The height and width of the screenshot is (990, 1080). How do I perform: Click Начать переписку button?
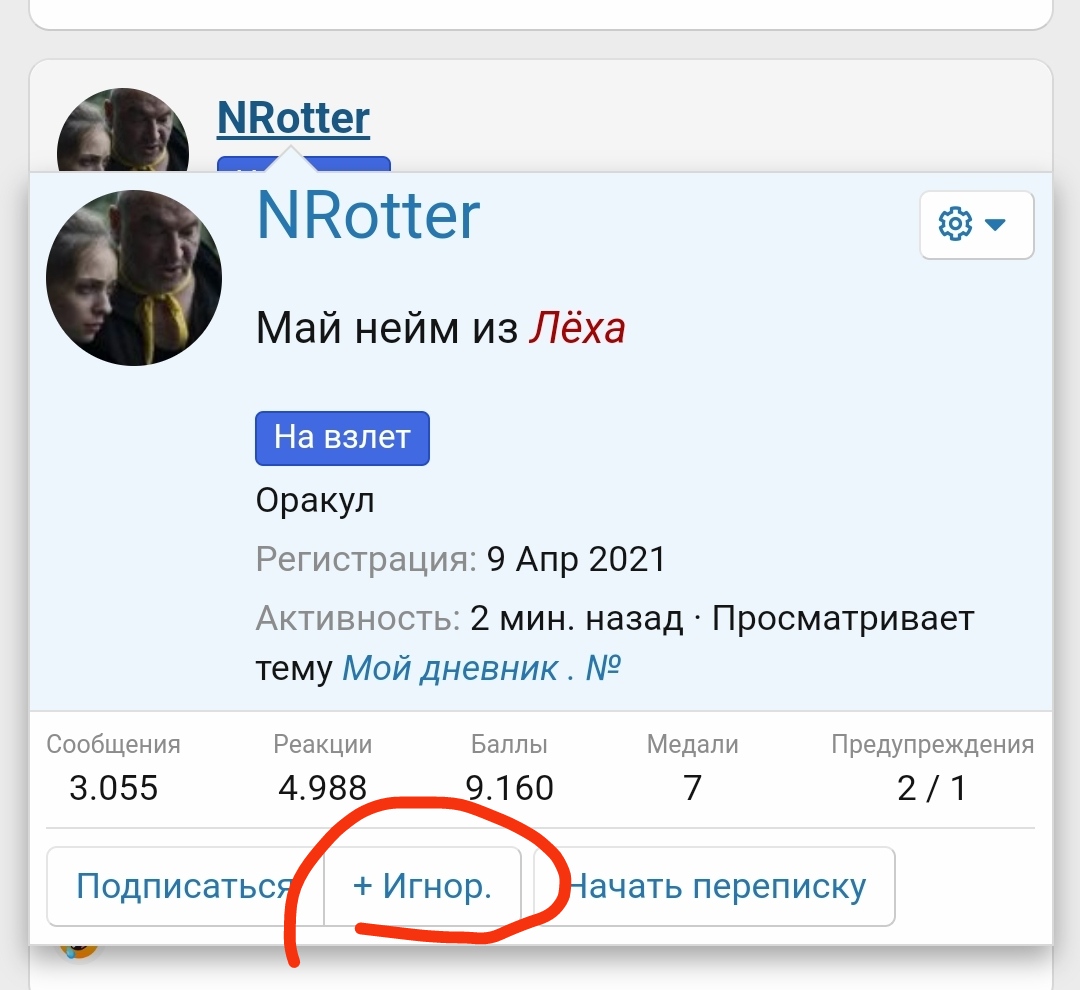tap(714, 886)
